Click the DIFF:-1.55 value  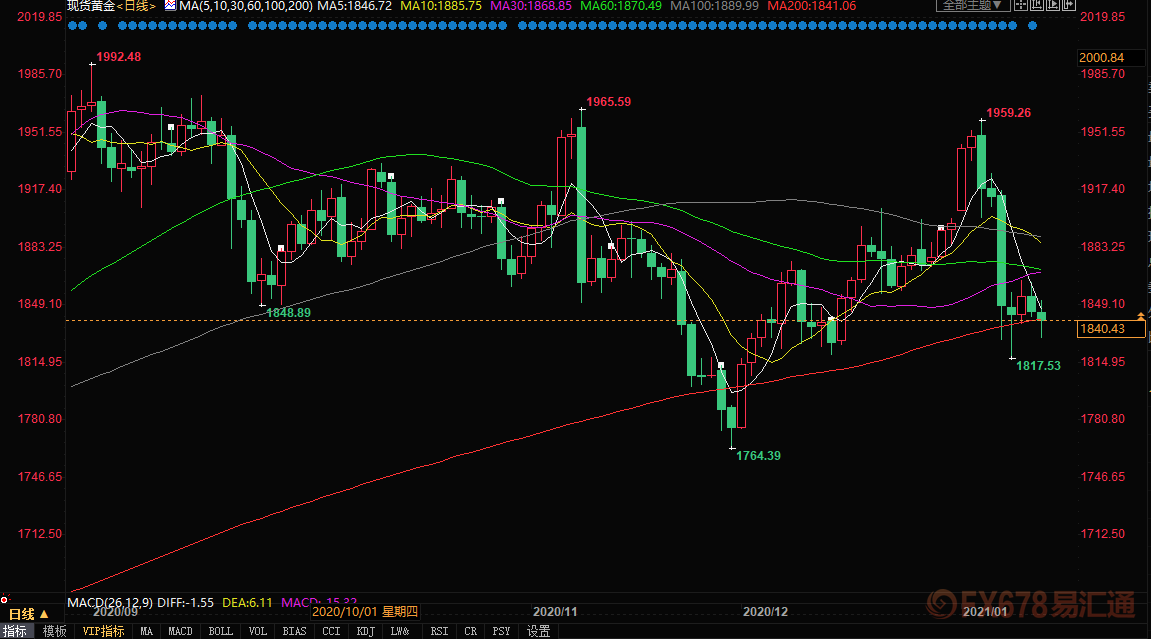[x=185, y=602]
